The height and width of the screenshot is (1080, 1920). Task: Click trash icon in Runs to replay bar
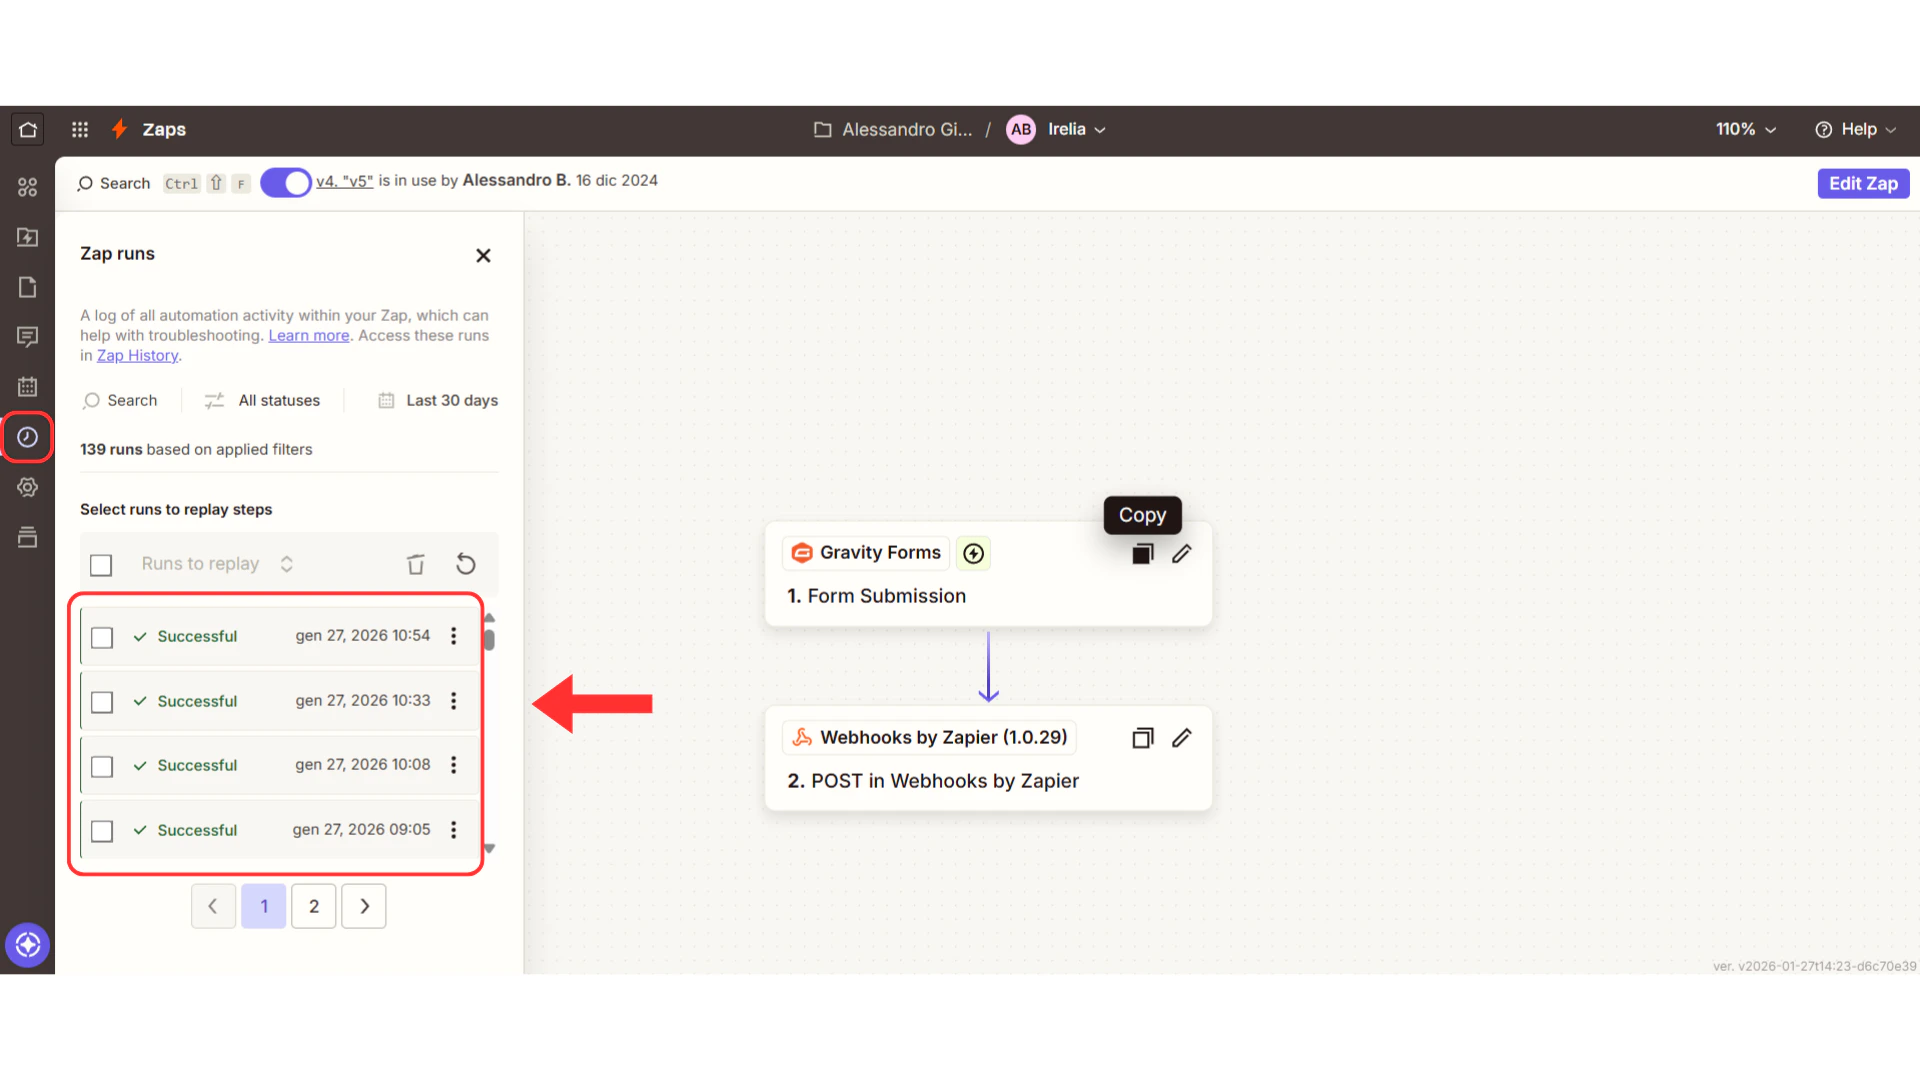click(416, 564)
